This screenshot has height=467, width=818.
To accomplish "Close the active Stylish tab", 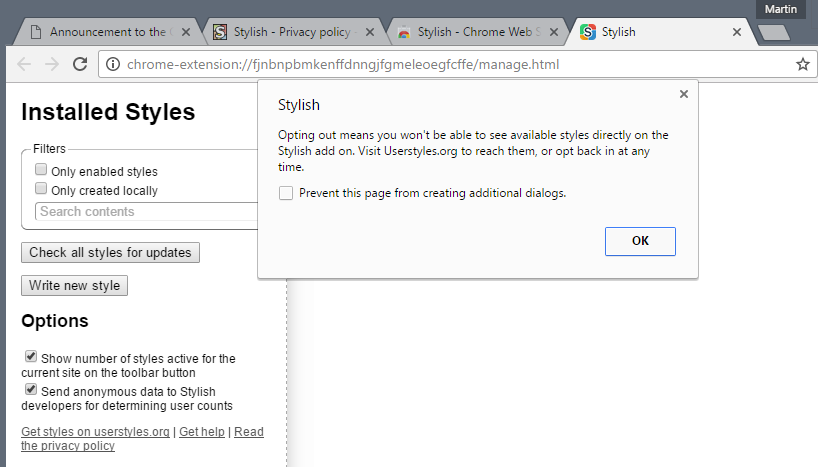I will 737,32.
